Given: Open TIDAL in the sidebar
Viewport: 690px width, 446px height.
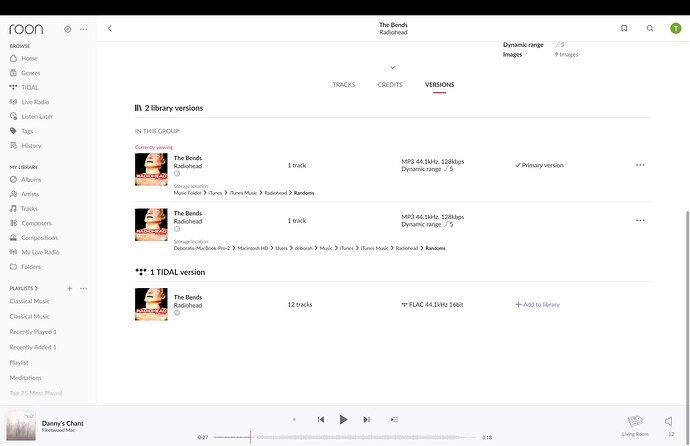Looking at the screenshot, I should [24, 87].
